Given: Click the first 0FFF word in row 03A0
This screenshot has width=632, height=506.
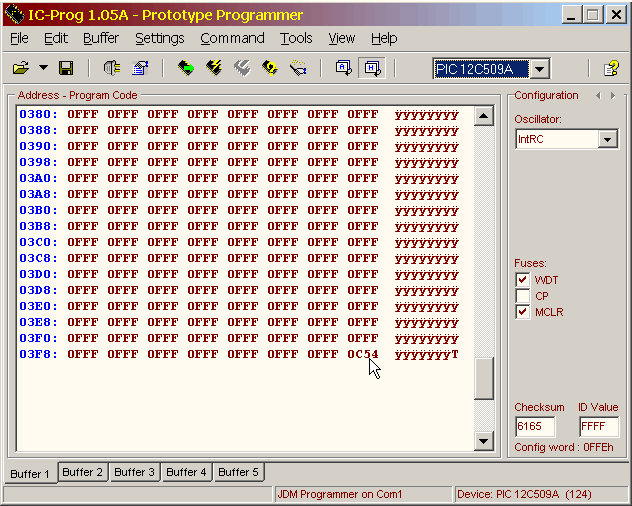Looking at the screenshot, I should tap(83, 178).
